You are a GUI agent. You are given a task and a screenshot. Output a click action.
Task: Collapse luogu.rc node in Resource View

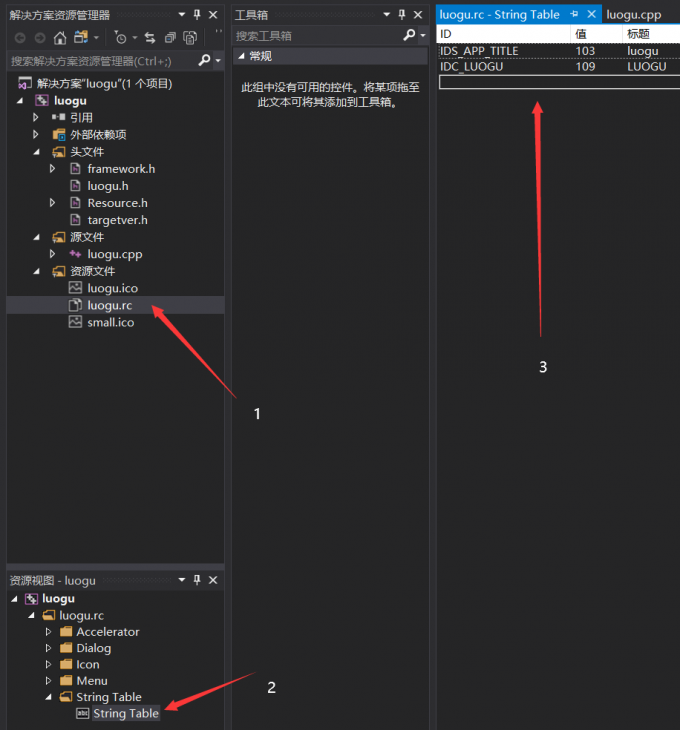pos(31,615)
